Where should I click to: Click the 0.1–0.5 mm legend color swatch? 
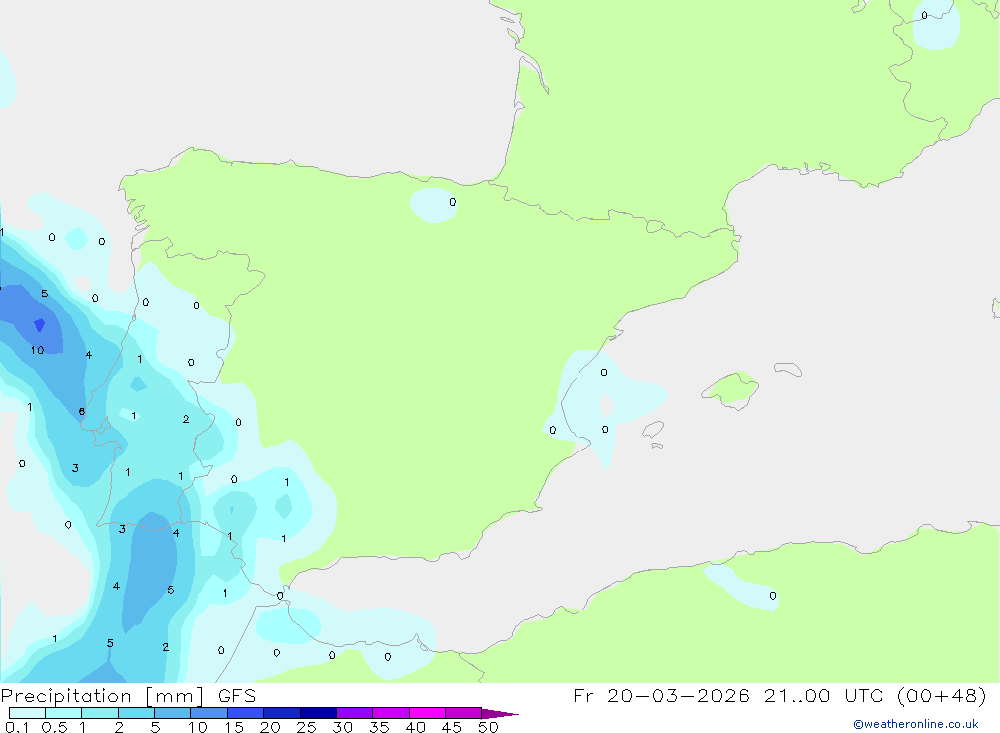pos(27,713)
